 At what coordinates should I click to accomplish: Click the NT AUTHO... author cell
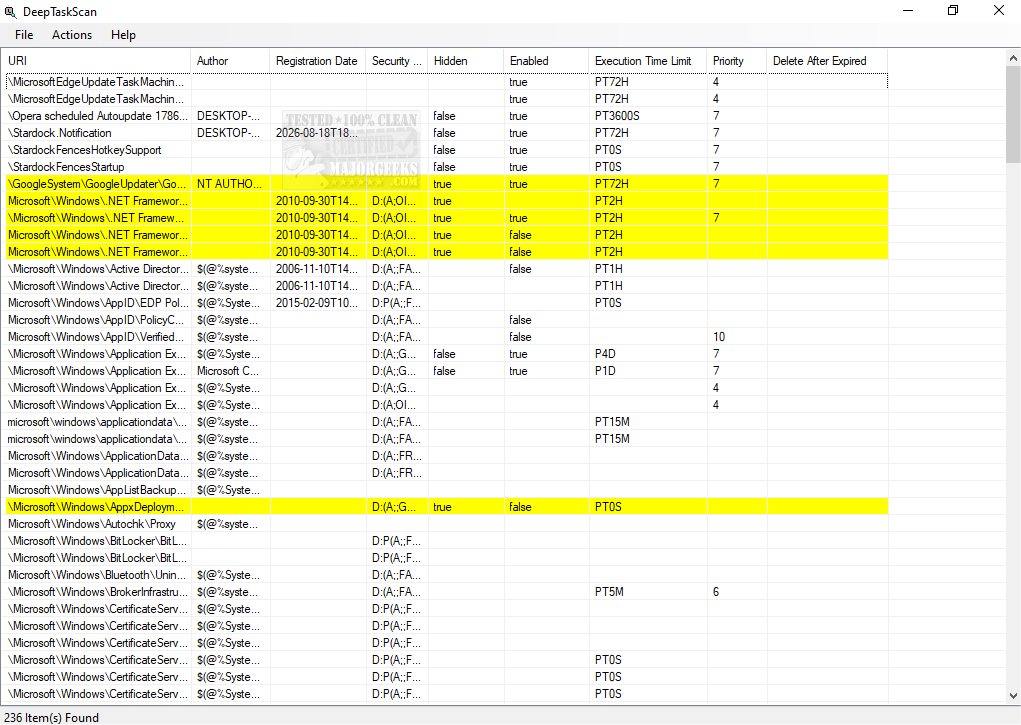coord(229,184)
